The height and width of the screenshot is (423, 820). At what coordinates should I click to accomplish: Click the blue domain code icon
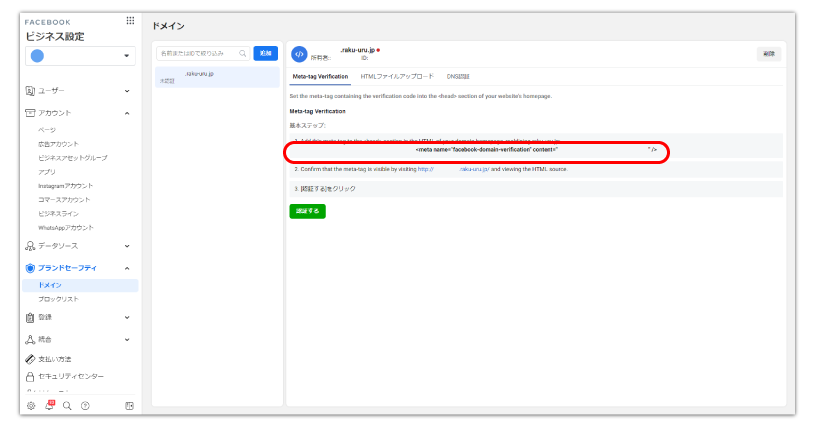coord(299,54)
